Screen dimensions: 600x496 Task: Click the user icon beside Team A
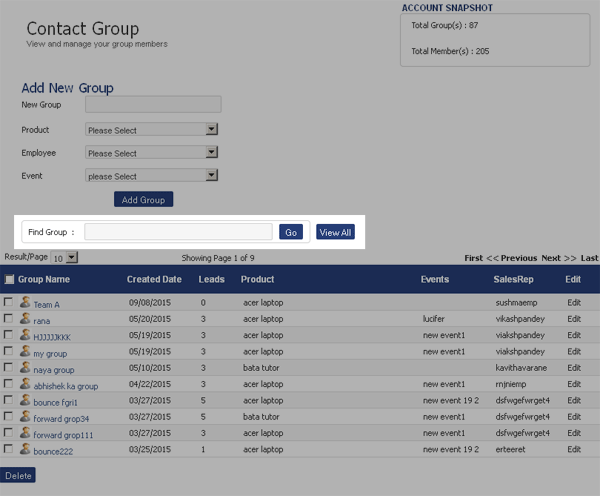pyautogui.click(x=25, y=302)
